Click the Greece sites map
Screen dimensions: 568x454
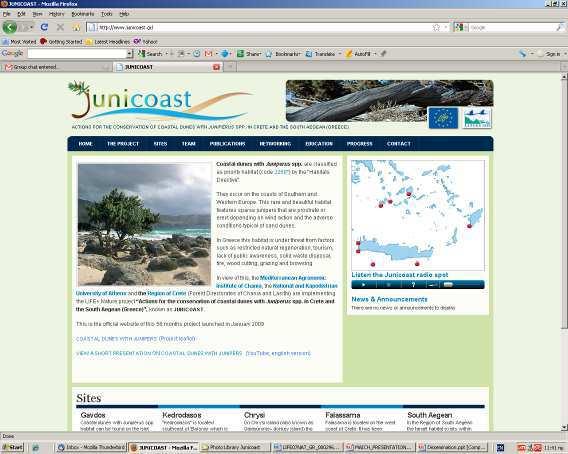[x=418, y=215]
